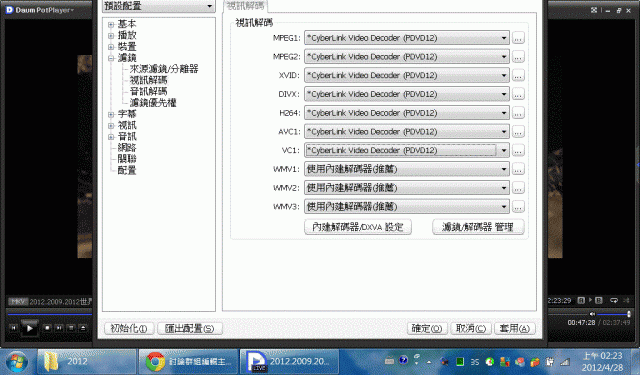Open the AVC1 decoder dropdown
Screen dimensions: 640x375
407,132
